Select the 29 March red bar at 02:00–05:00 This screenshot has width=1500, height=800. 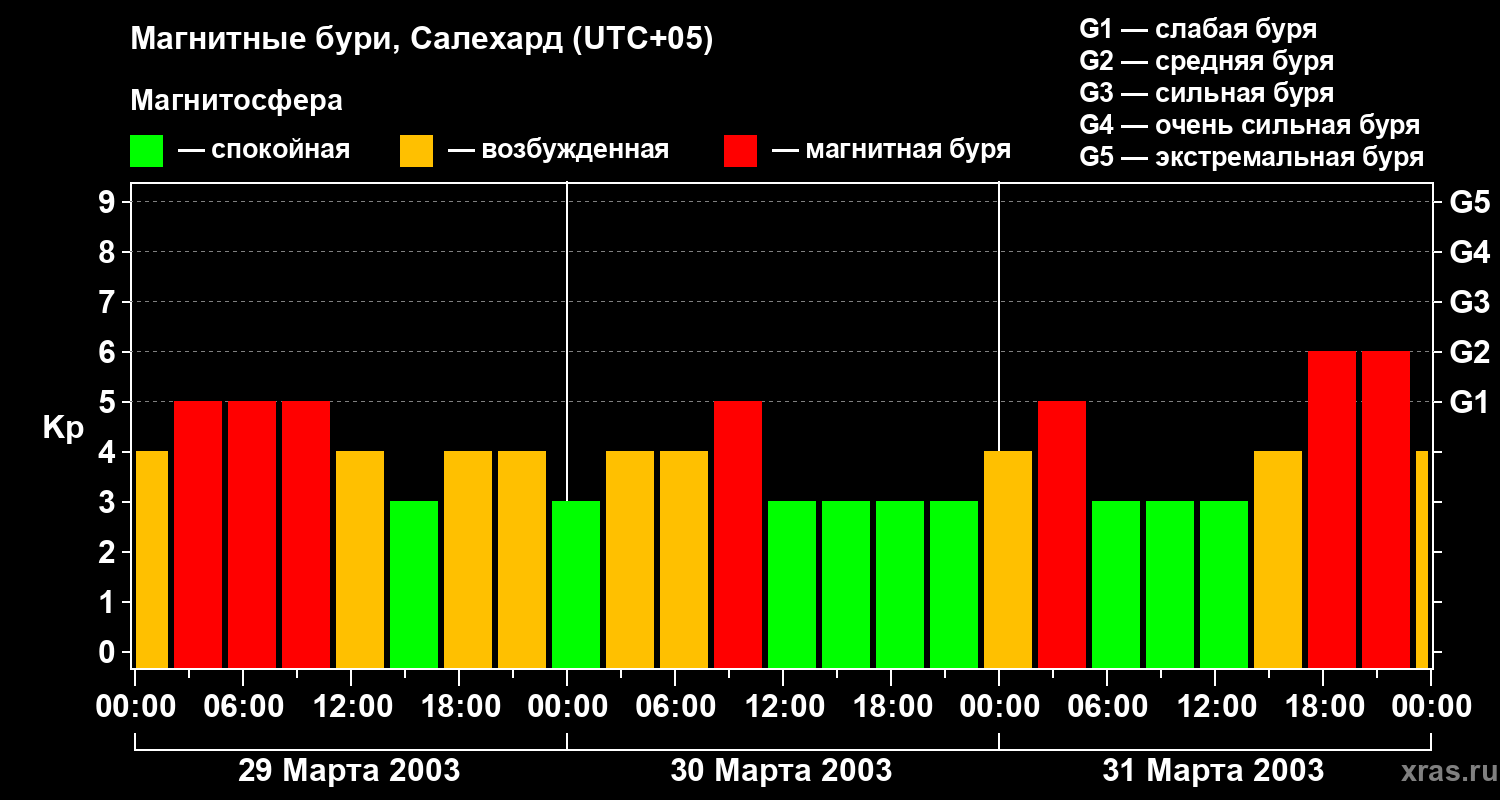(198, 535)
